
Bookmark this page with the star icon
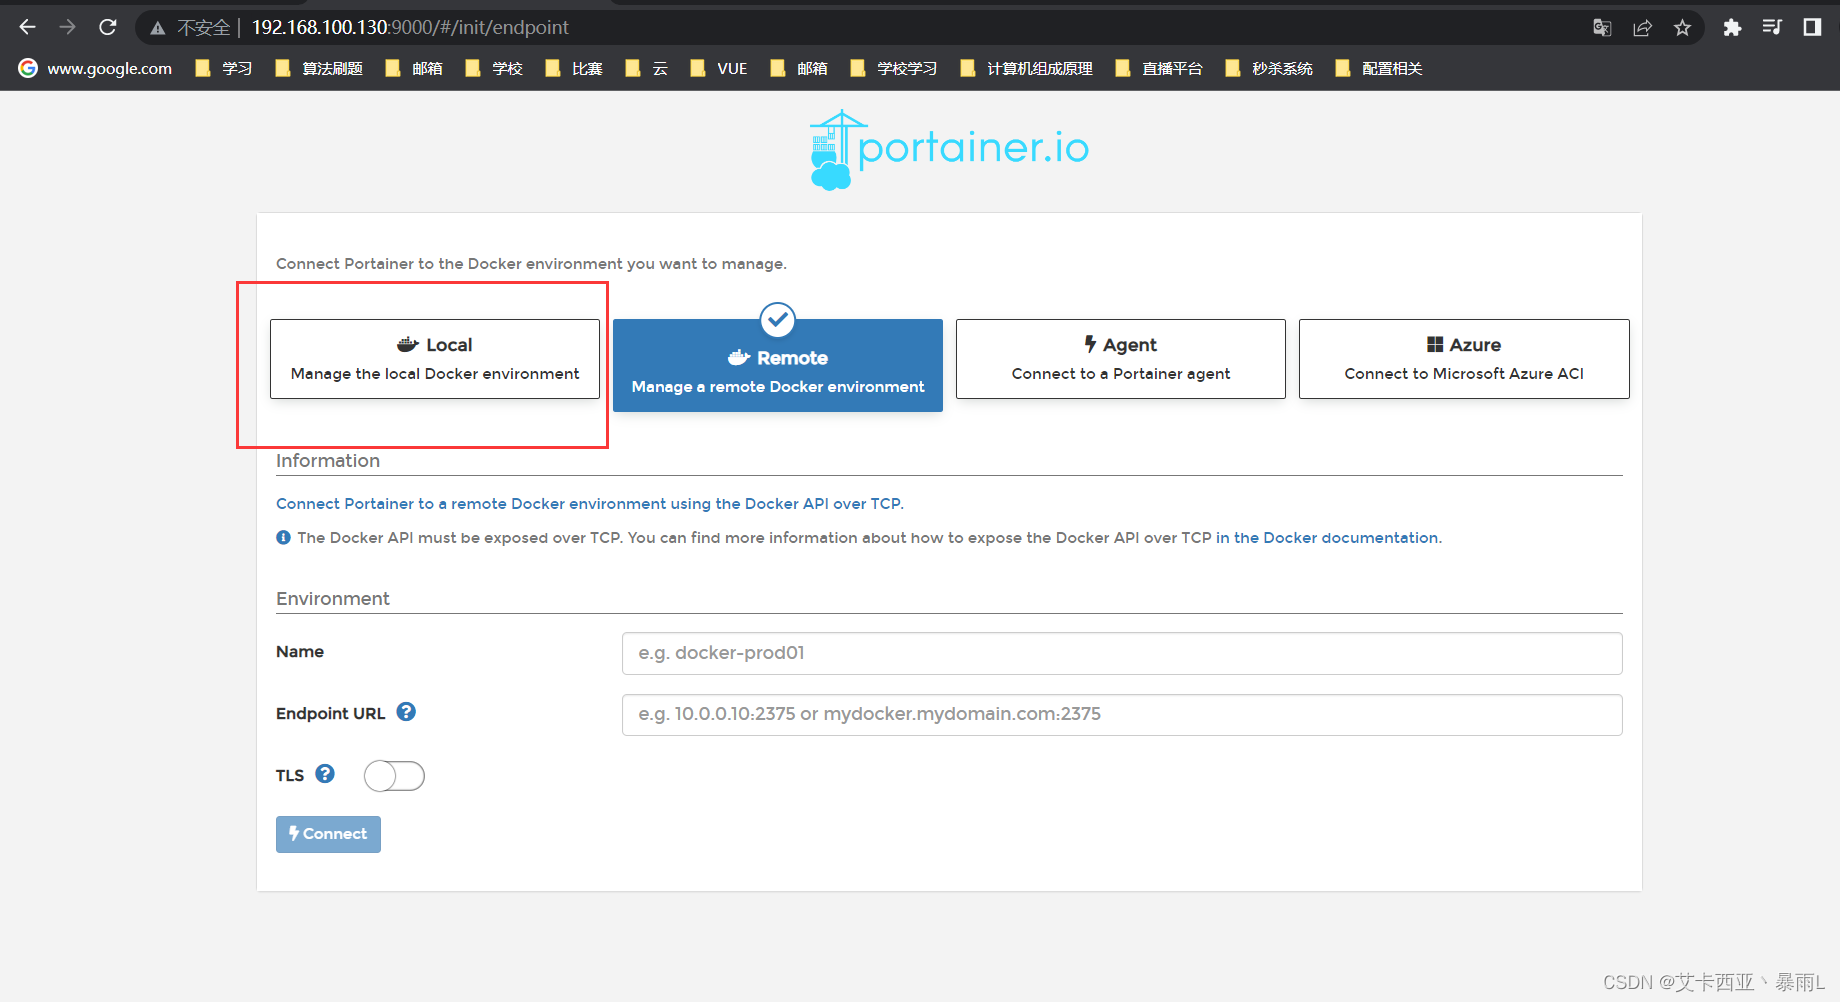tap(1682, 28)
